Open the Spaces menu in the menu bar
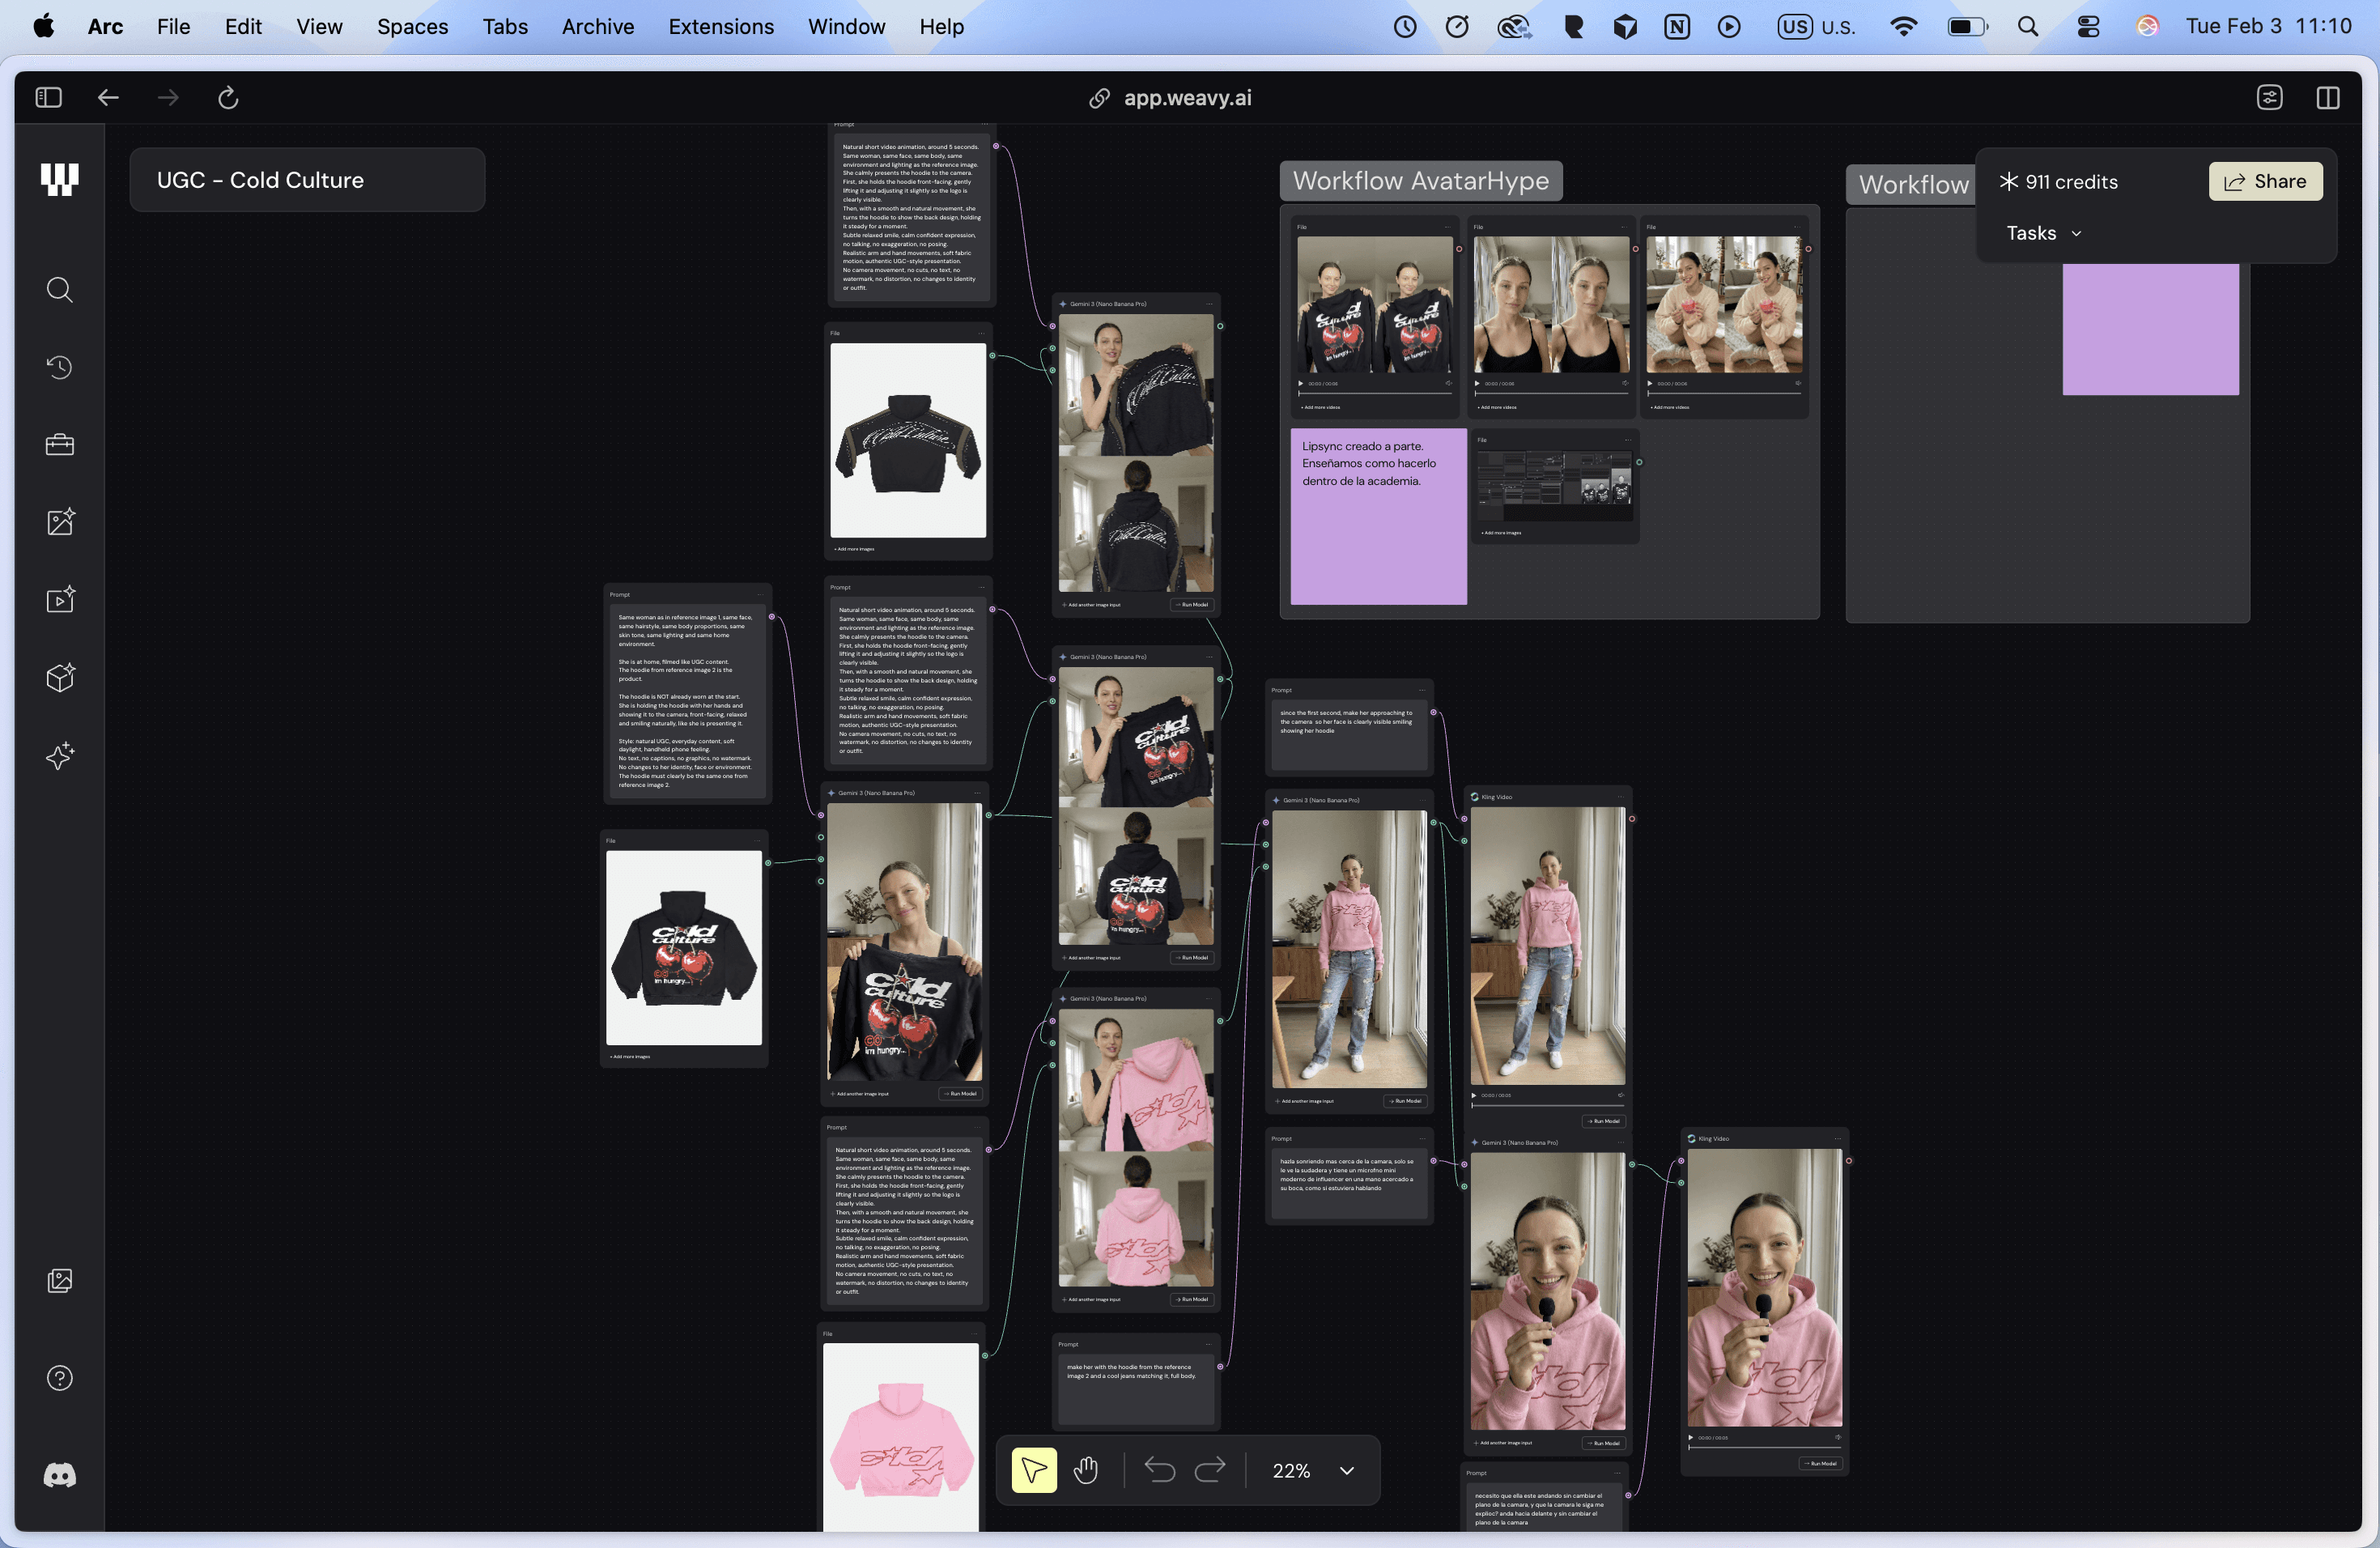 (412, 26)
